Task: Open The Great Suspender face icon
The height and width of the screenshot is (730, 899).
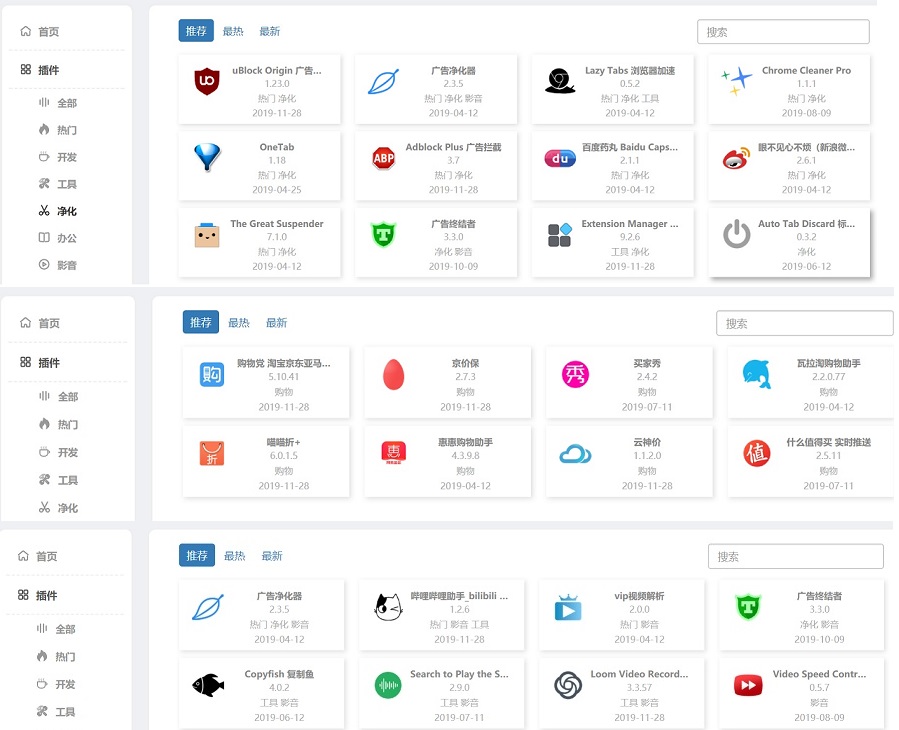Action: (x=207, y=234)
